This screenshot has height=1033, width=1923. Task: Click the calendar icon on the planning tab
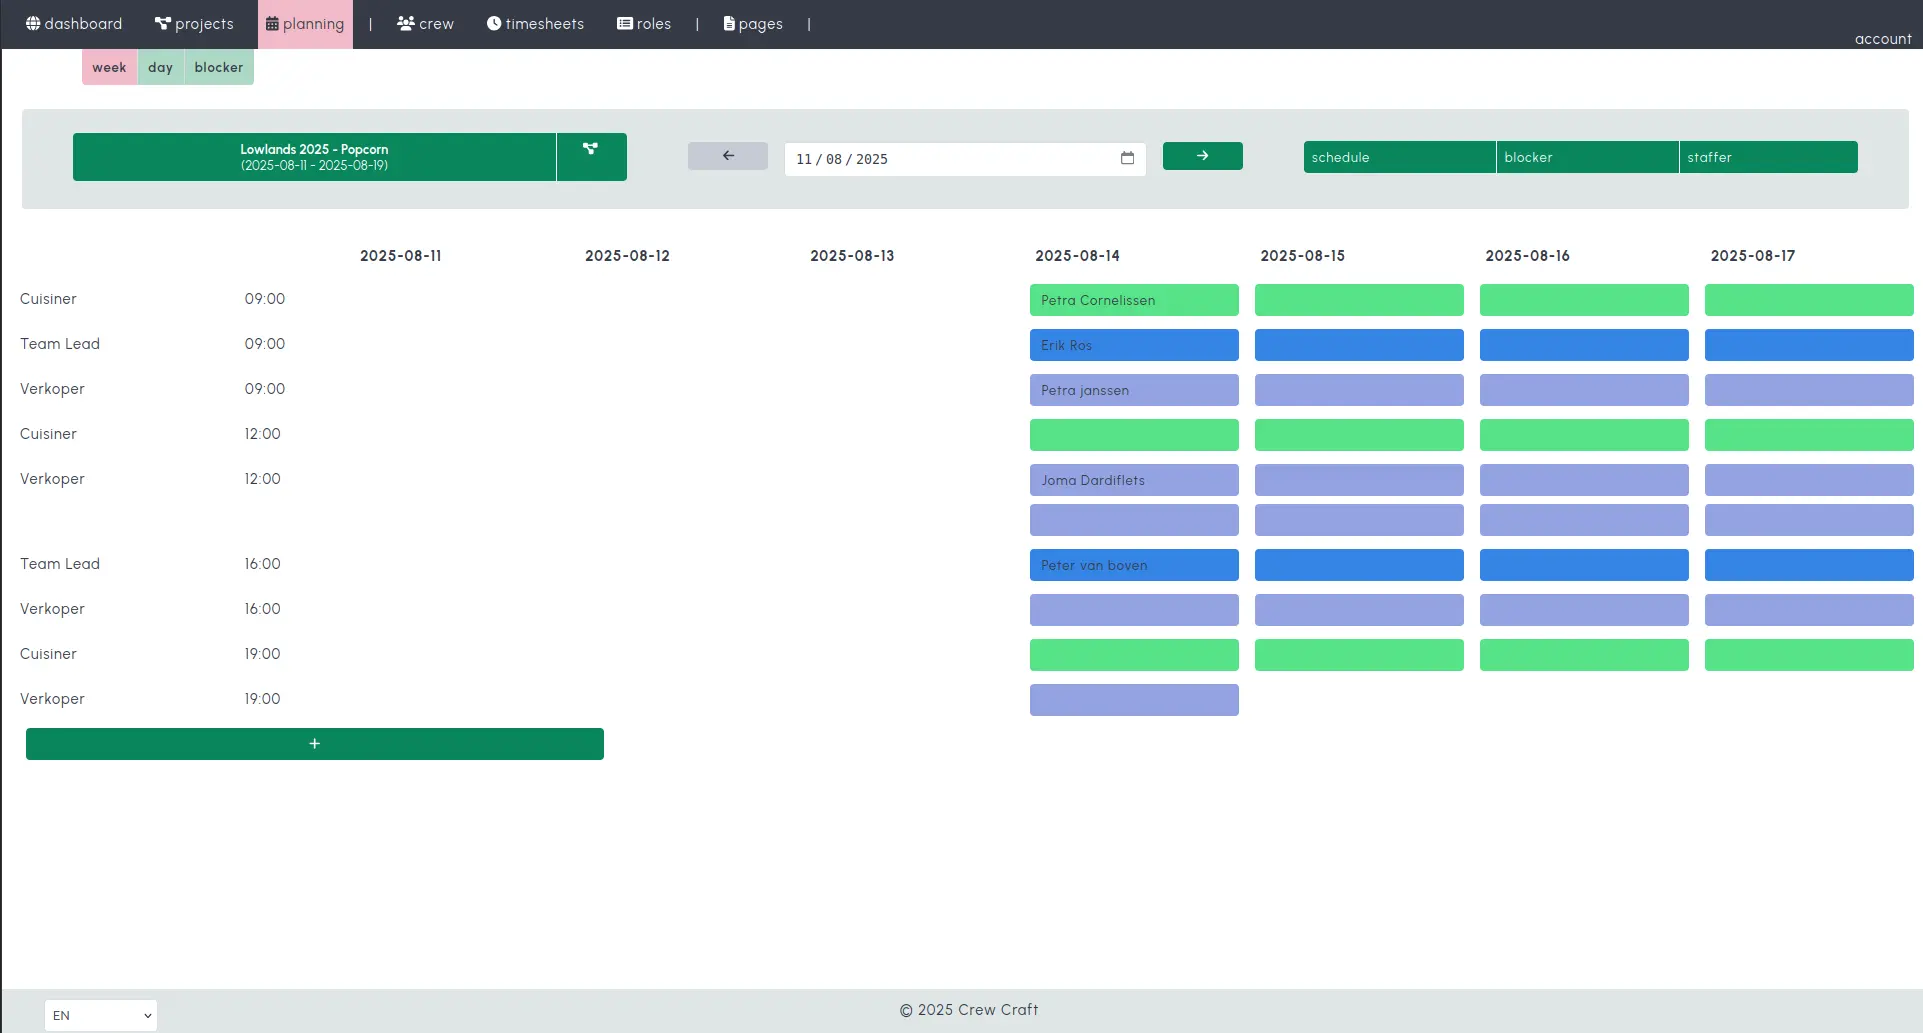(x=272, y=23)
